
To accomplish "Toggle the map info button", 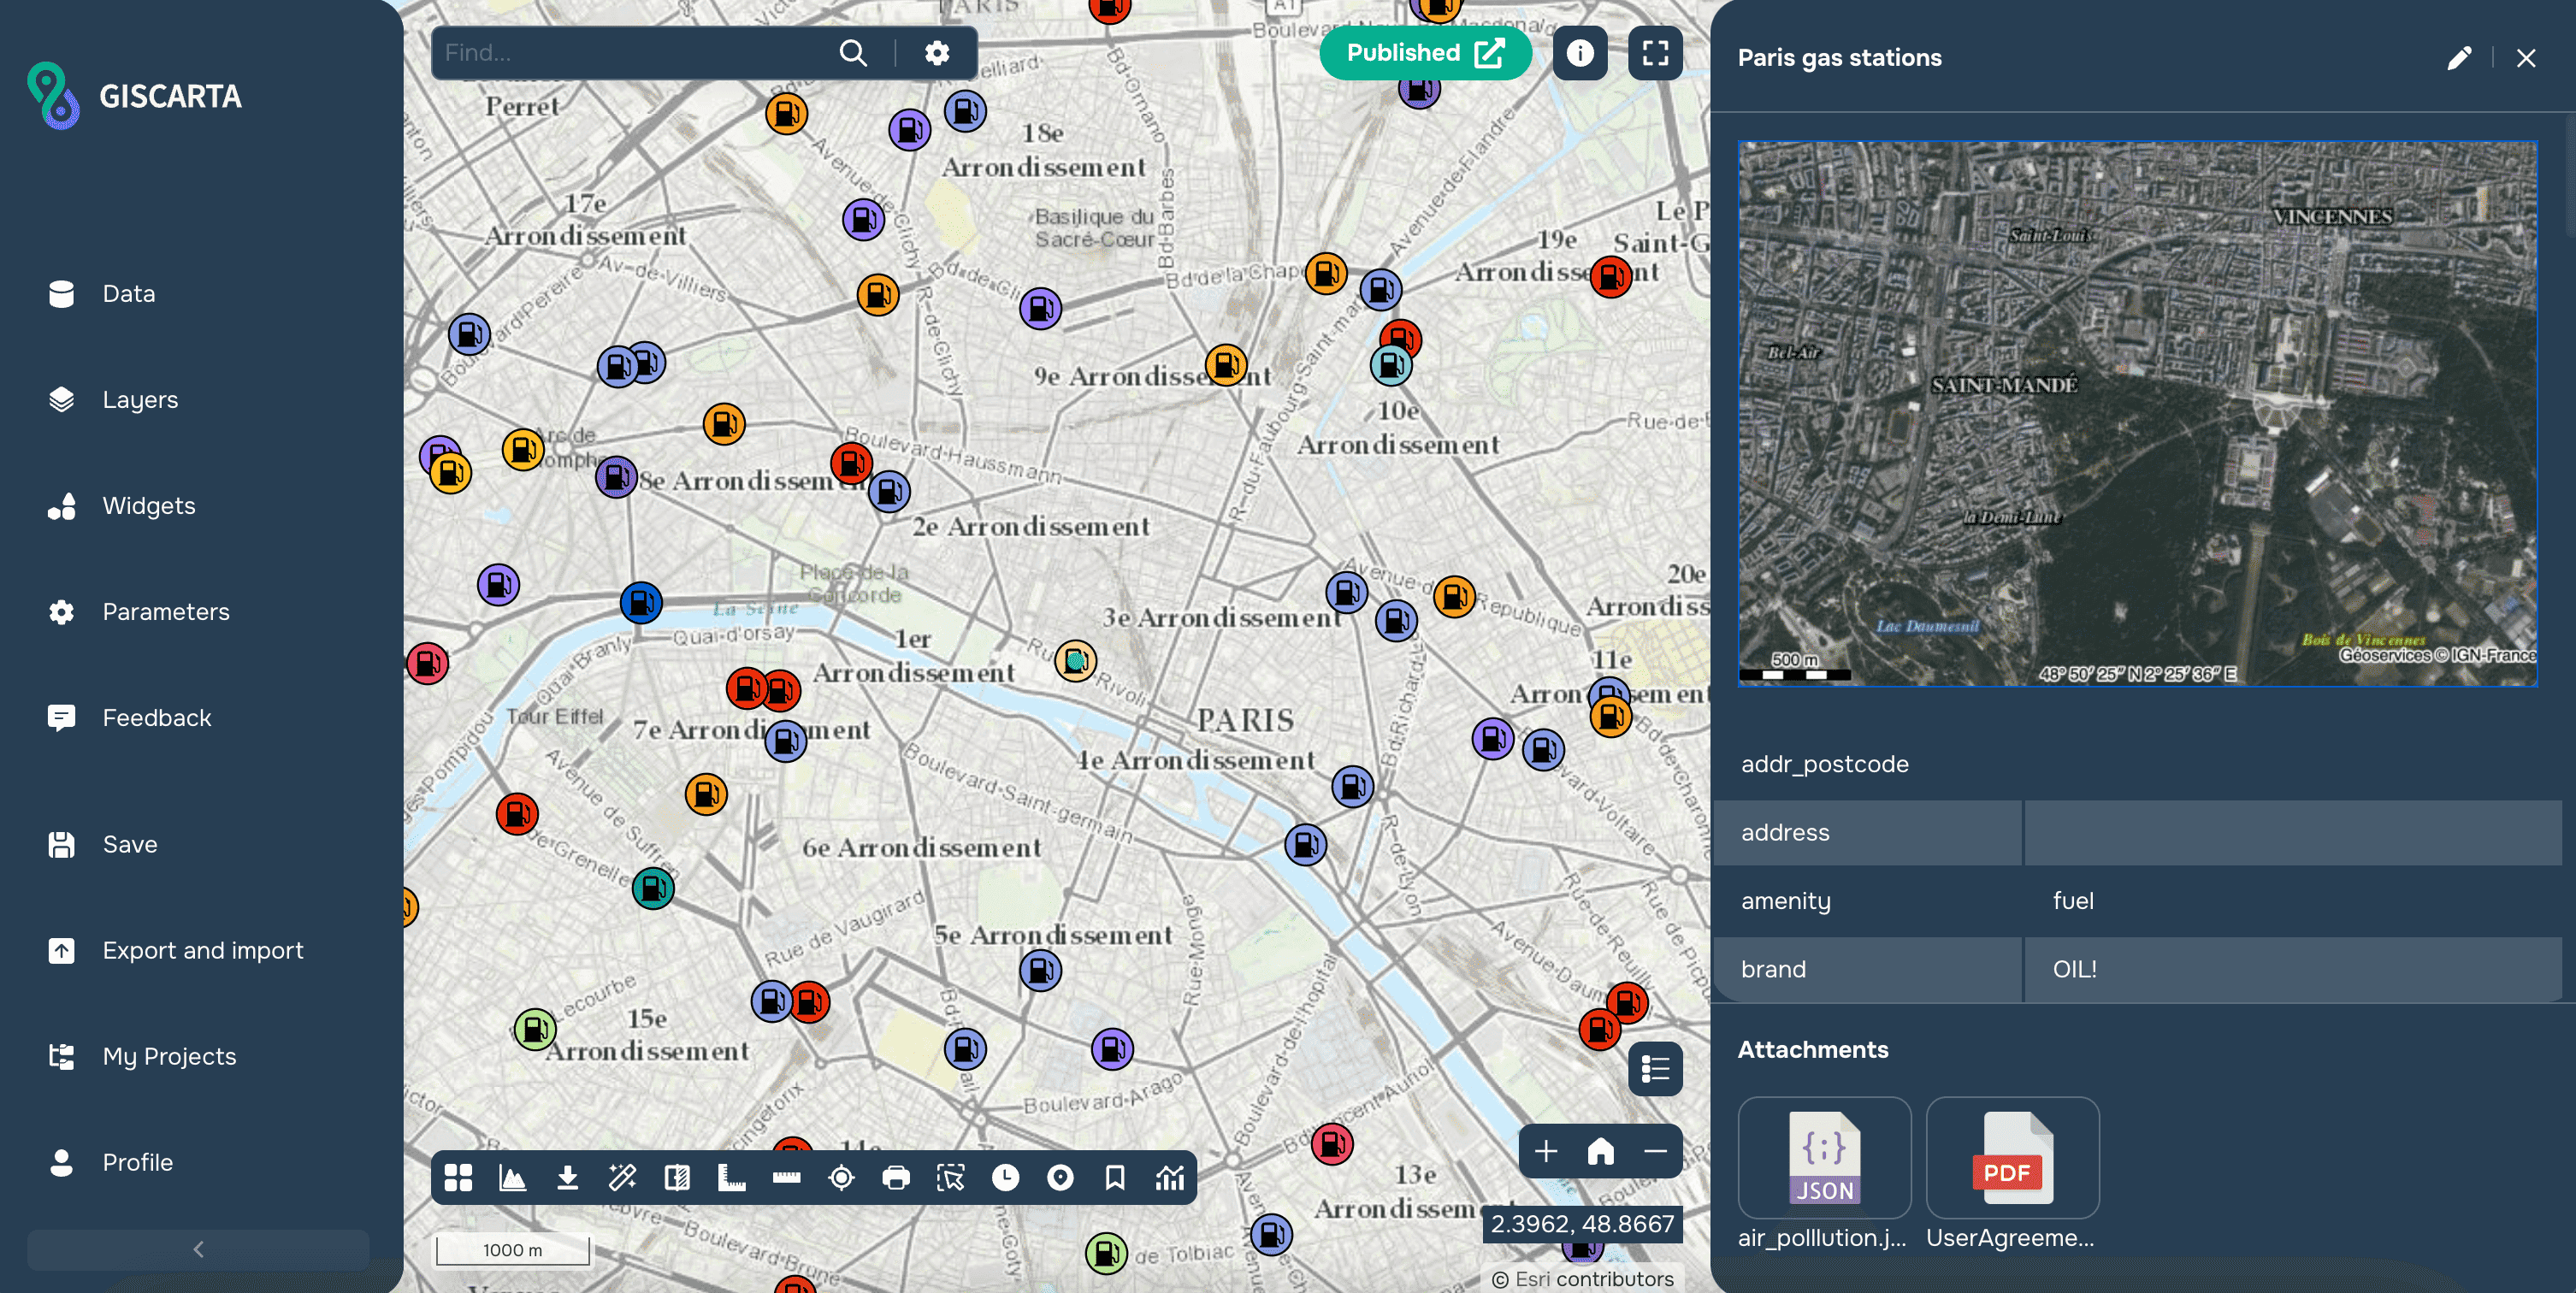I will point(1579,53).
